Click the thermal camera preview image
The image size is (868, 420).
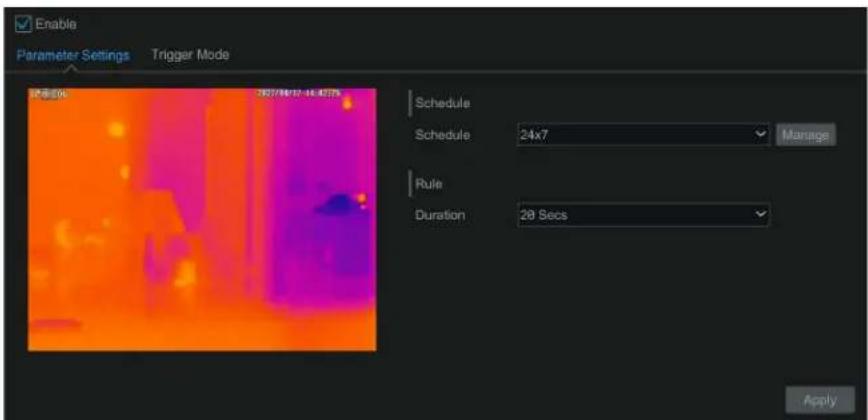202,219
